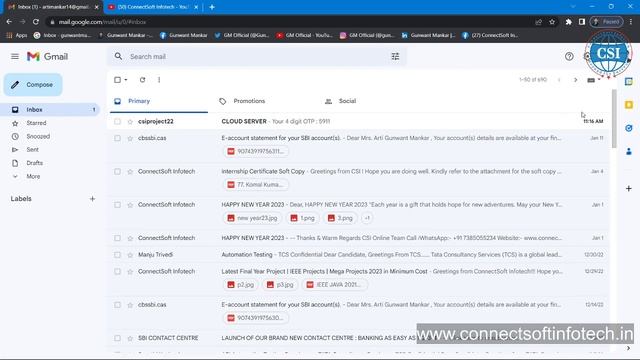Click the Gmail logo

pos(47,56)
